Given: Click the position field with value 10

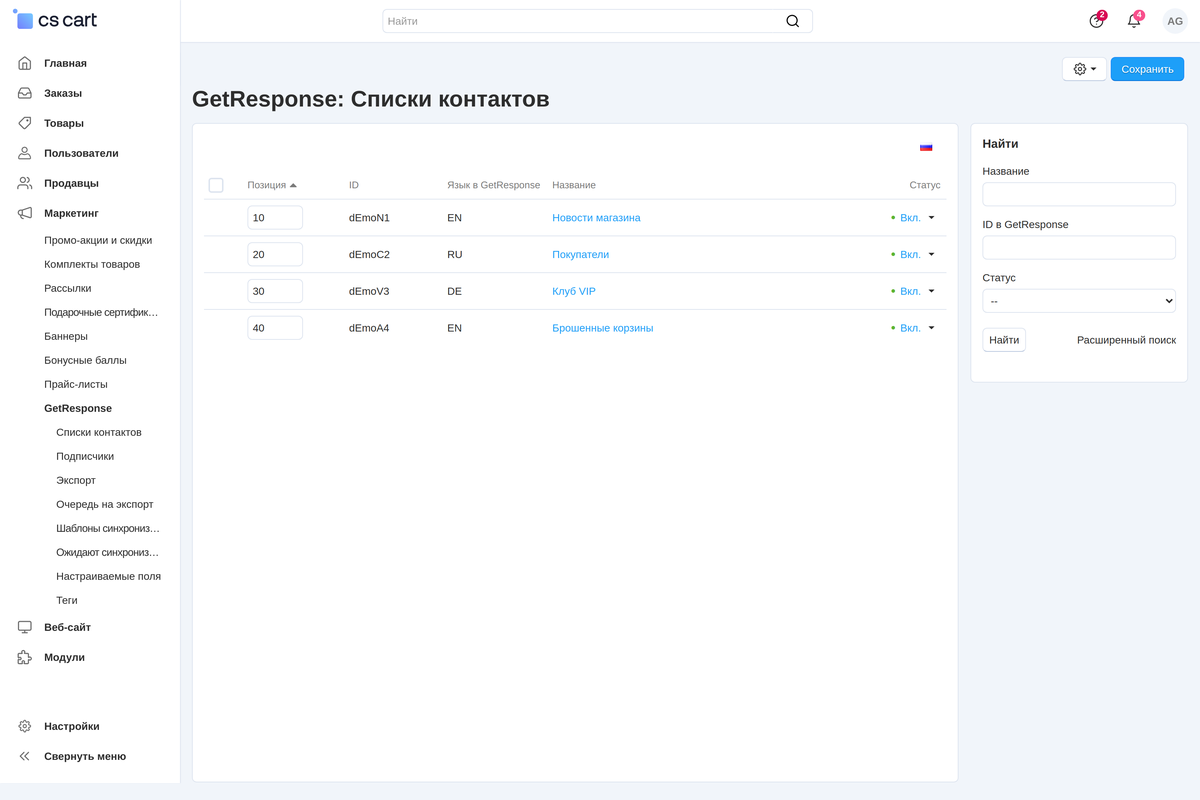Looking at the screenshot, I should pyautogui.click(x=275, y=218).
